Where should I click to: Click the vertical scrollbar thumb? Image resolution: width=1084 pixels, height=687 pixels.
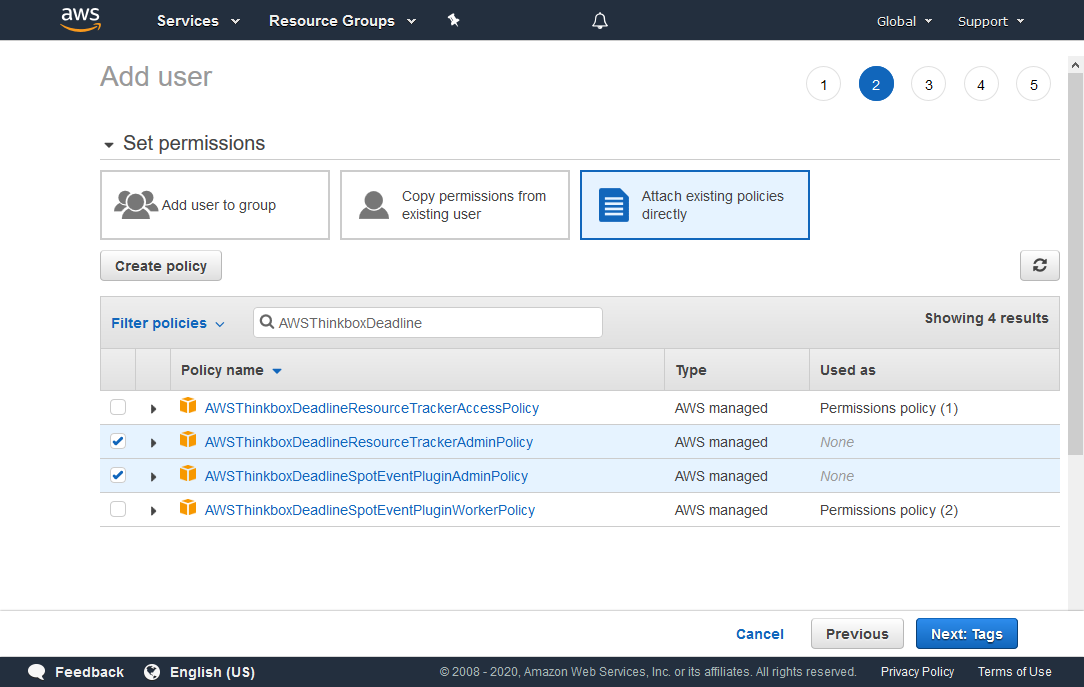click(1075, 265)
